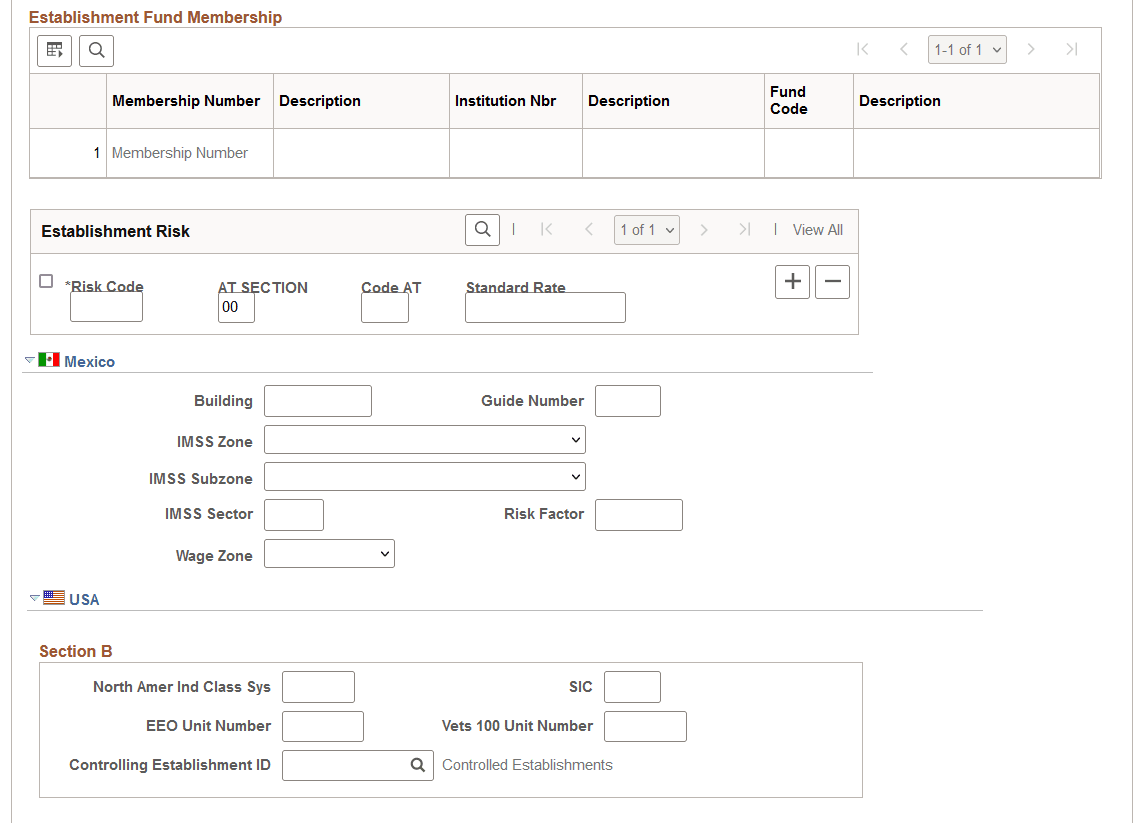This screenshot has width=1144, height=823.
Task: Jump to last row of Establishment Risk
Action: [744, 229]
